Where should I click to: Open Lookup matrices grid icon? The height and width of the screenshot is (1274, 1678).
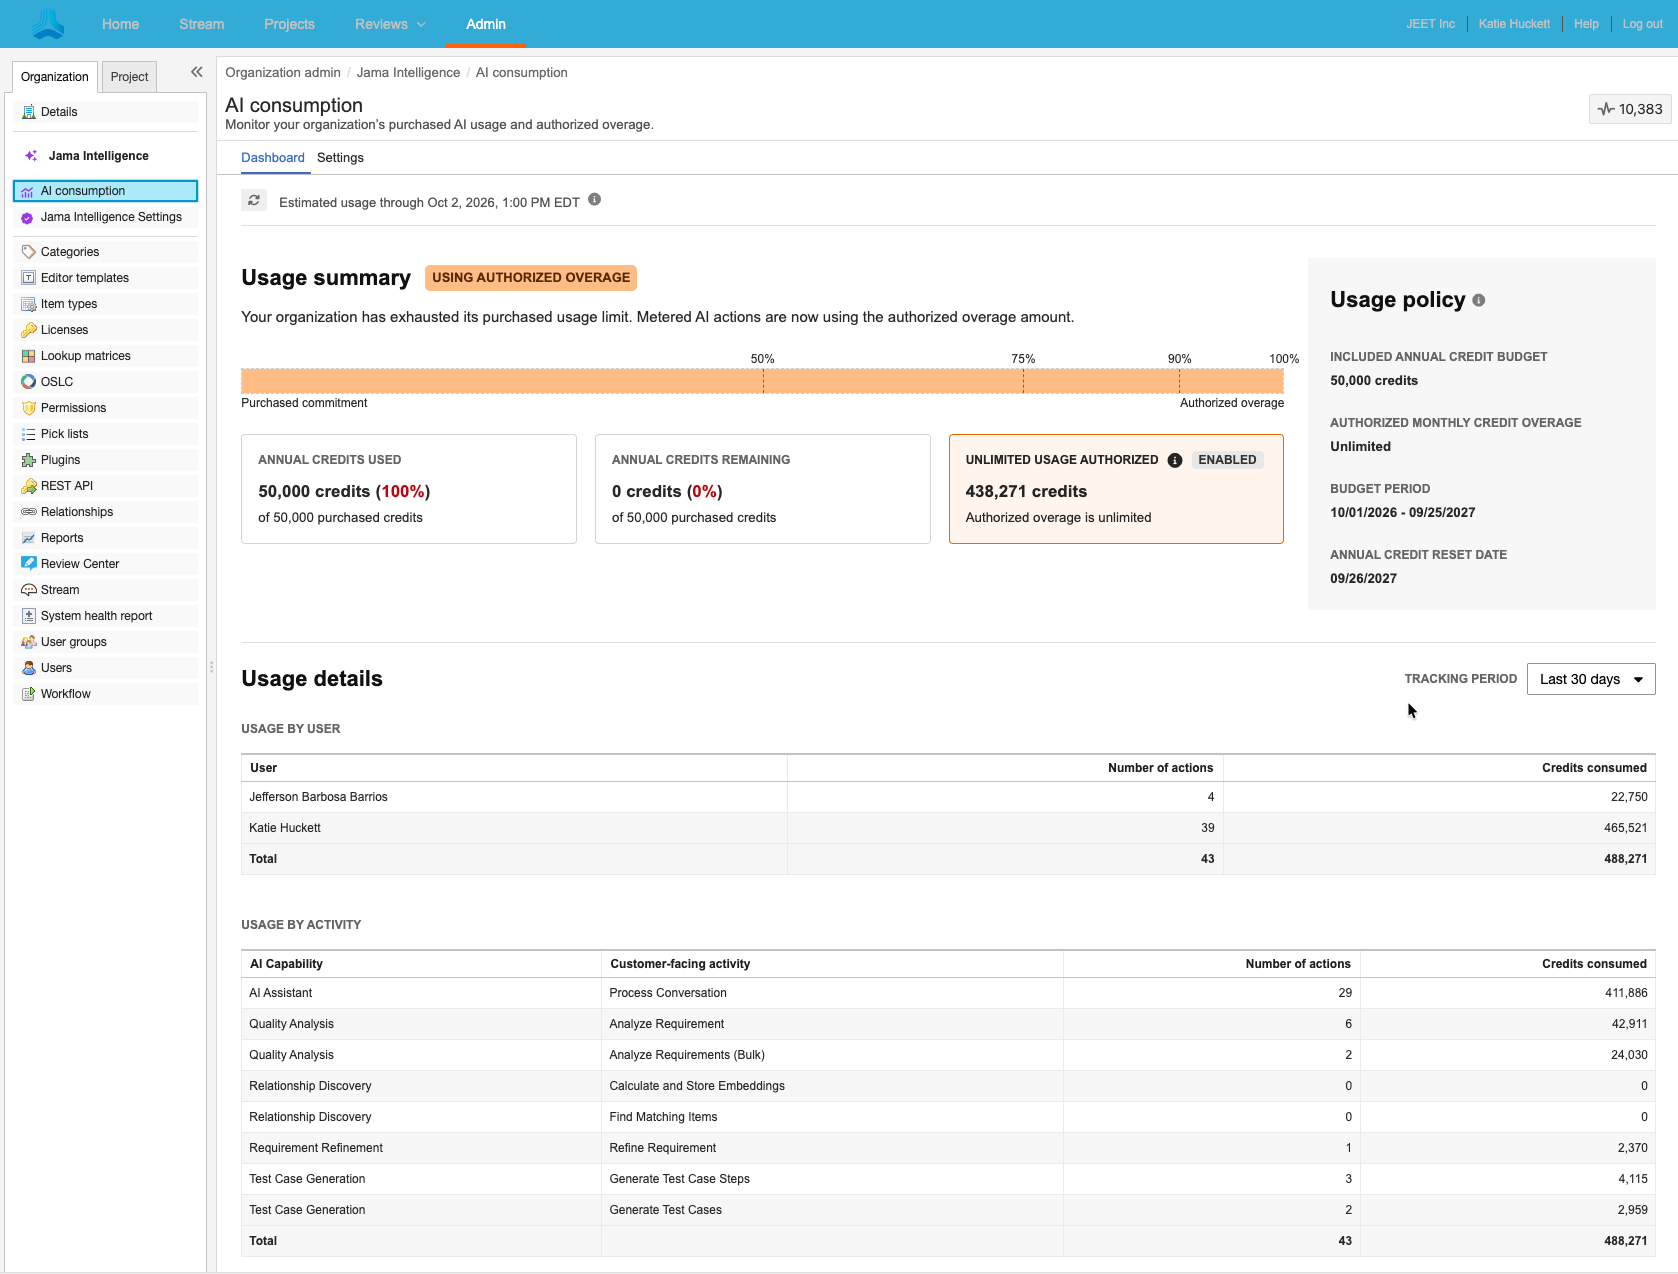tap(28, 356)
